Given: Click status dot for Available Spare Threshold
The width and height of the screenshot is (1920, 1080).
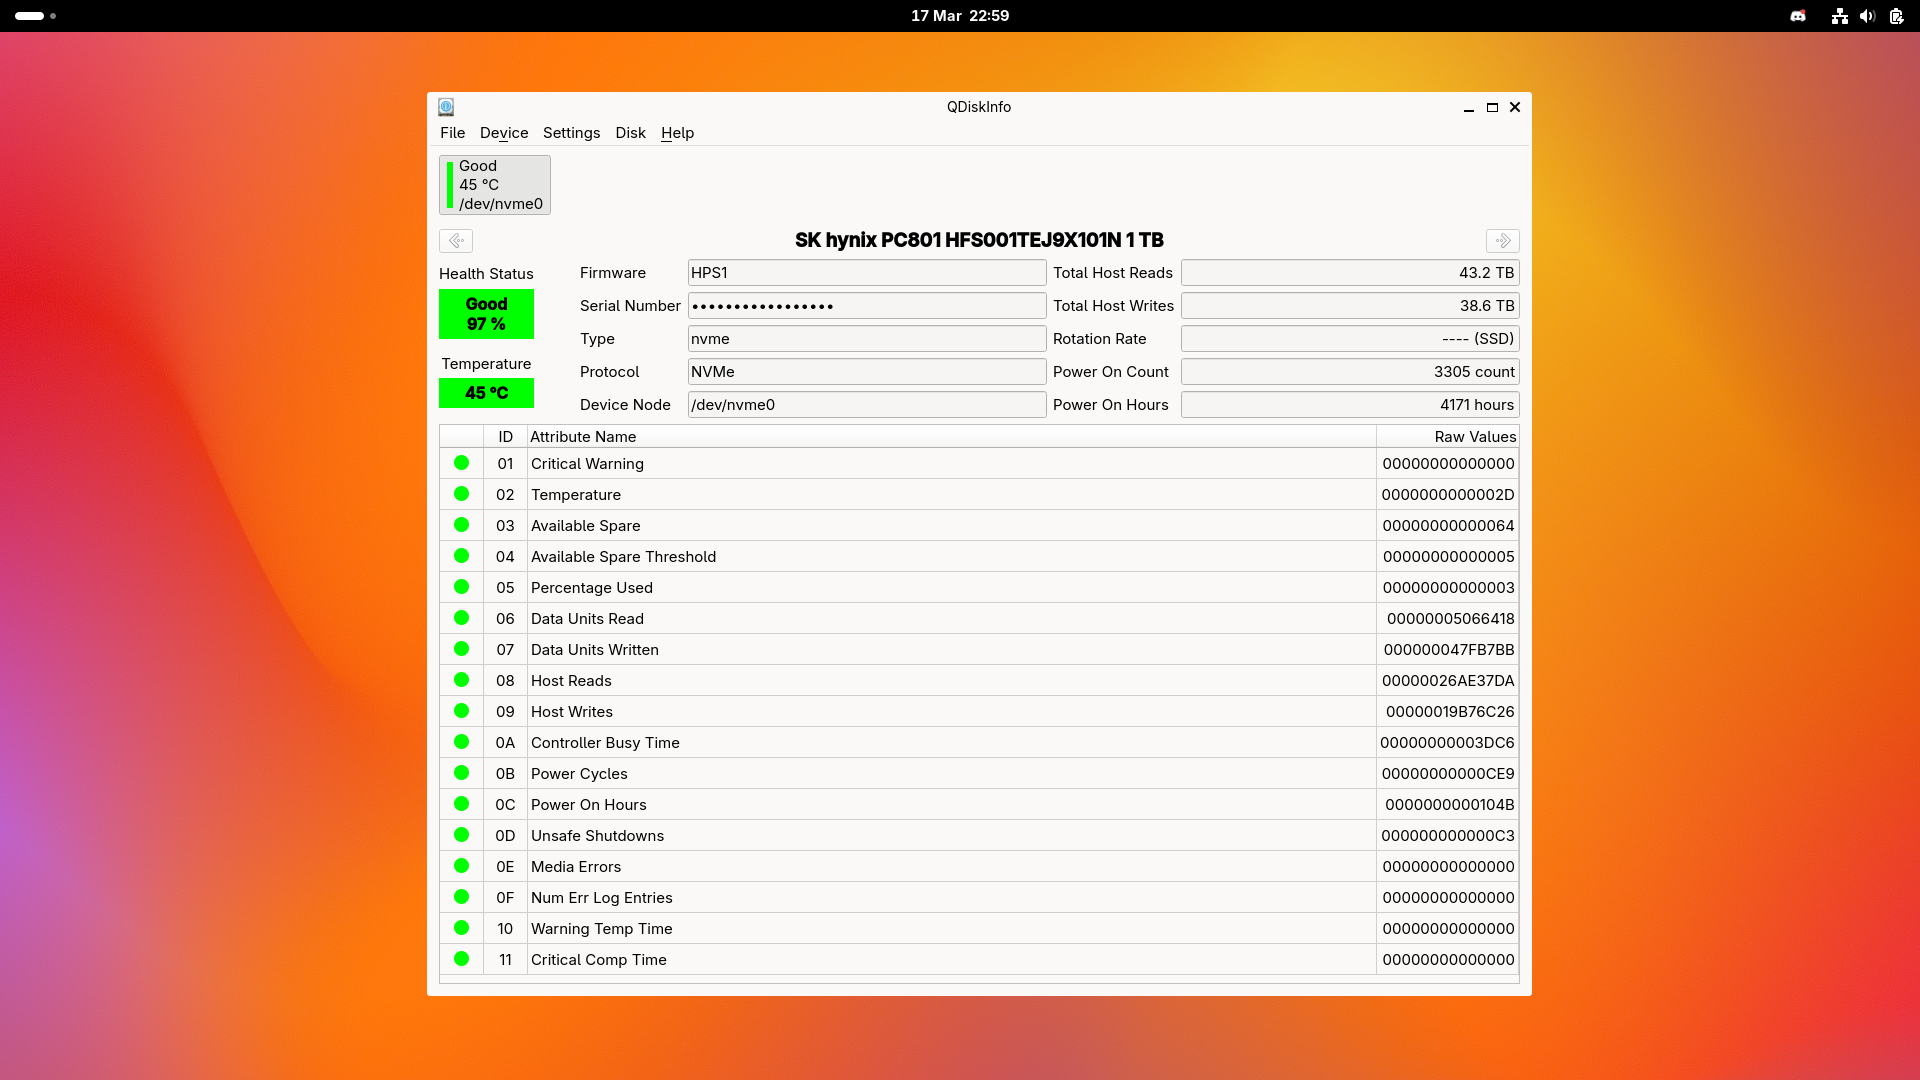Looking at the screenshot, I should click(461, 556).
